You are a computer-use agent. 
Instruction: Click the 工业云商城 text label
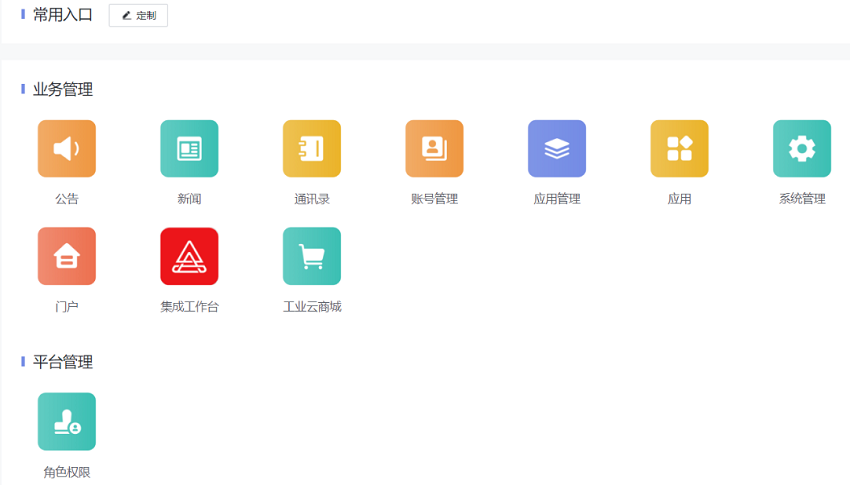(x=312, y=307)
